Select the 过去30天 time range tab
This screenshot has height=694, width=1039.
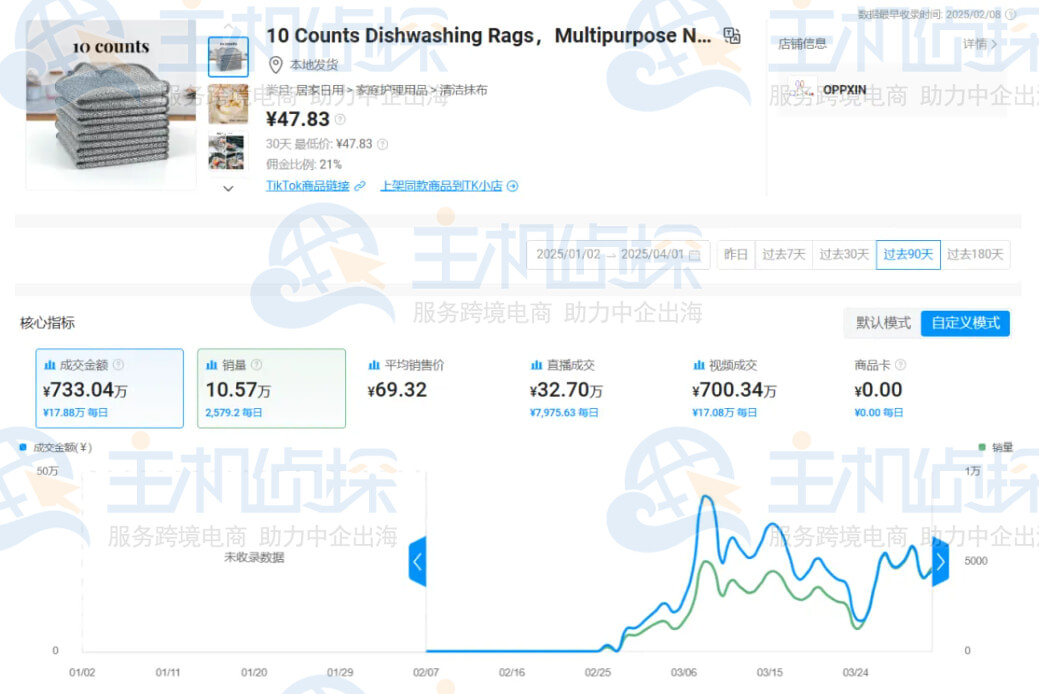[x=843, y=255]
